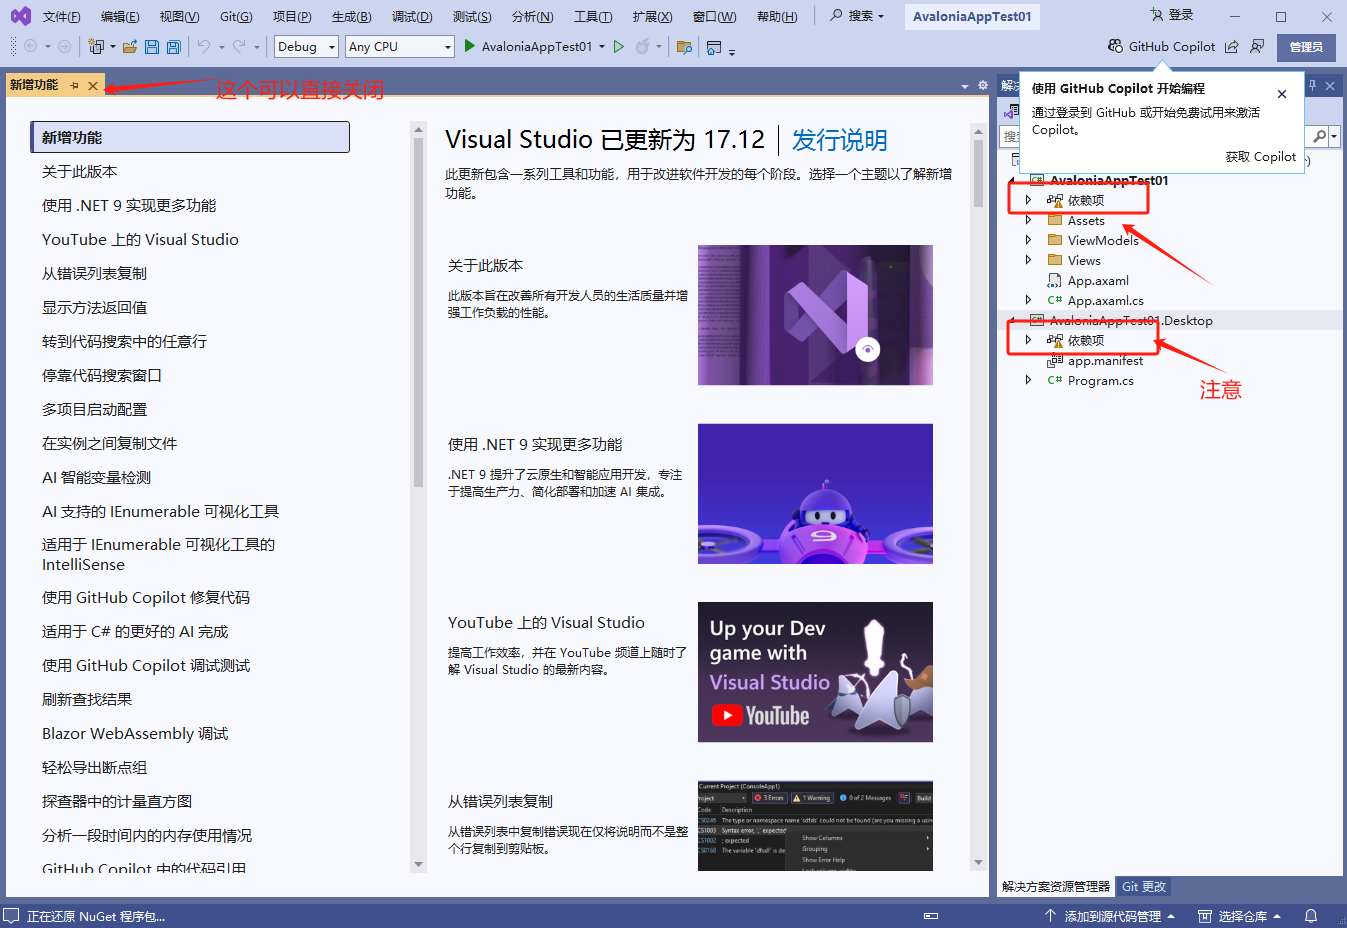Select App.axaml file in Solution Explorer
The width and height of the screenshot is (1347, 928).
click(1098, 280)
